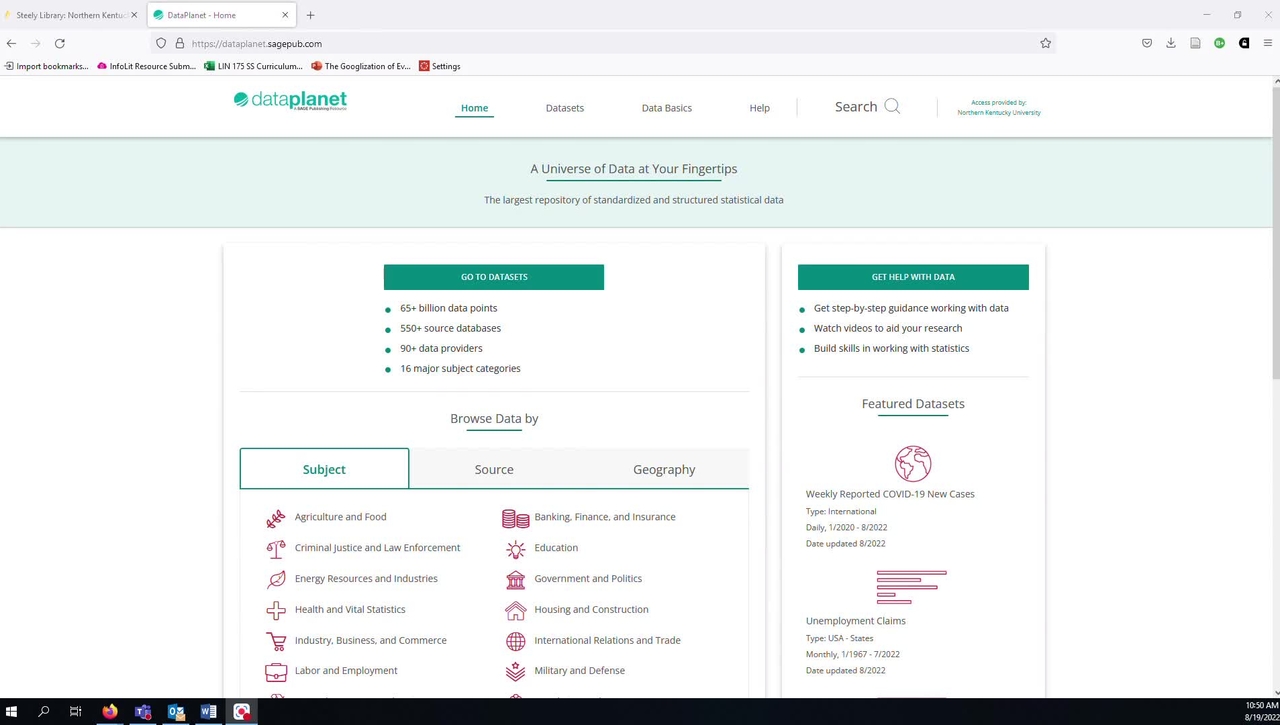Click the Criminal Justice scales icon
Viewport: 1280px width, 725px height.
pos(276,549)
